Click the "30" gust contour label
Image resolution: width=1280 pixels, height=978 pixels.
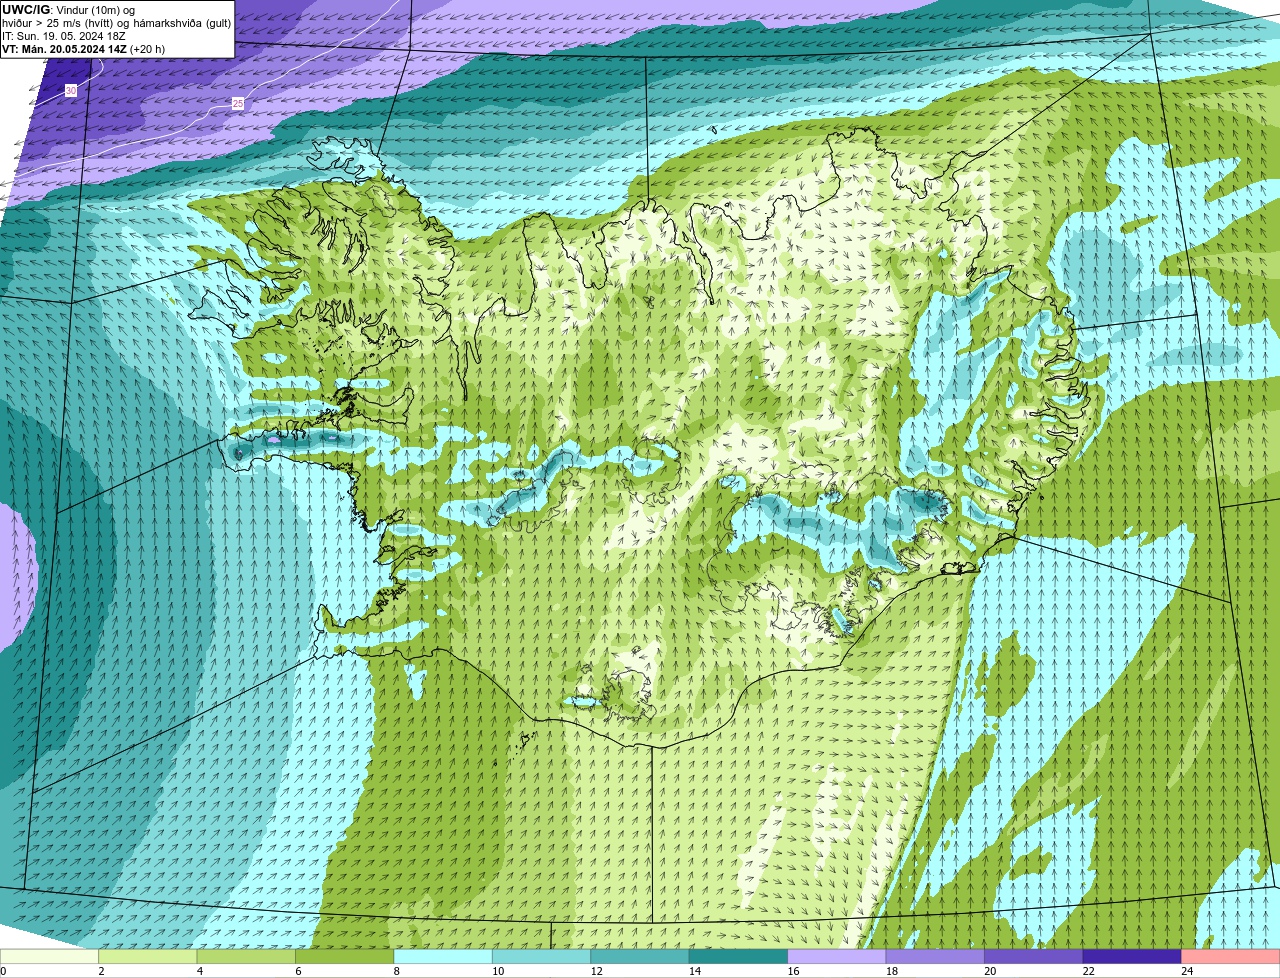pyautogui.click(x=70, y=91)
